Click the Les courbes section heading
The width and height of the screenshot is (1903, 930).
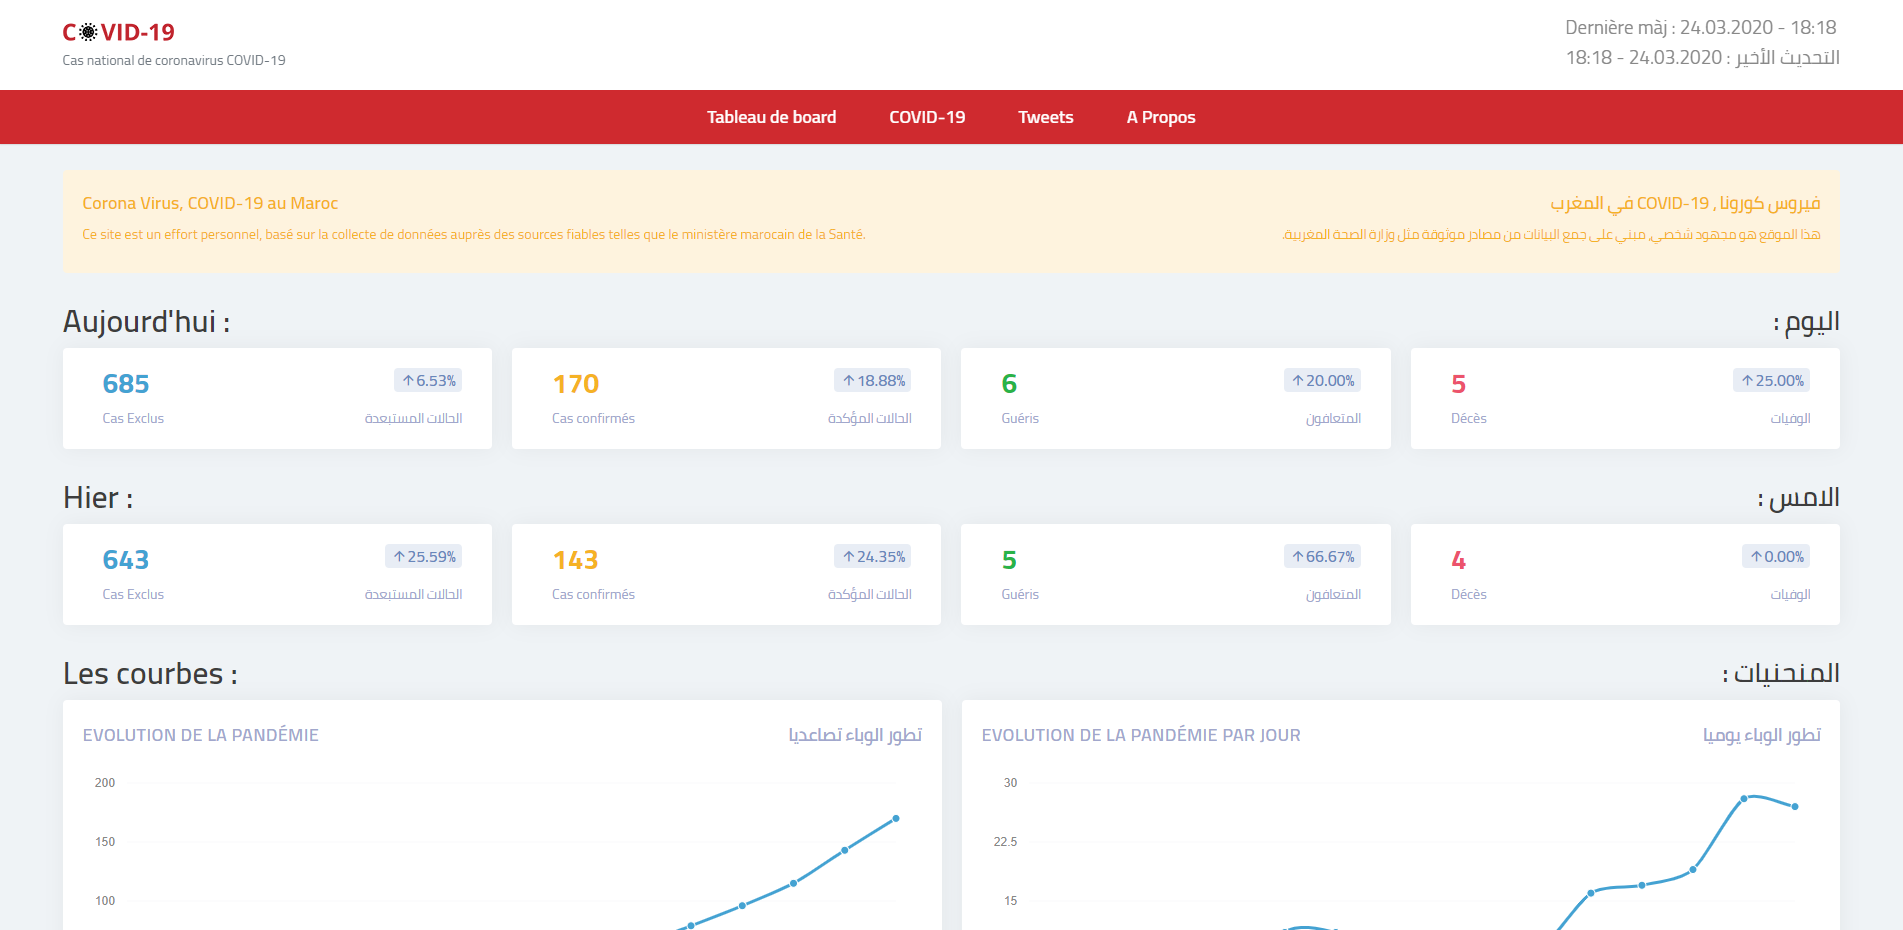point(150,674)
